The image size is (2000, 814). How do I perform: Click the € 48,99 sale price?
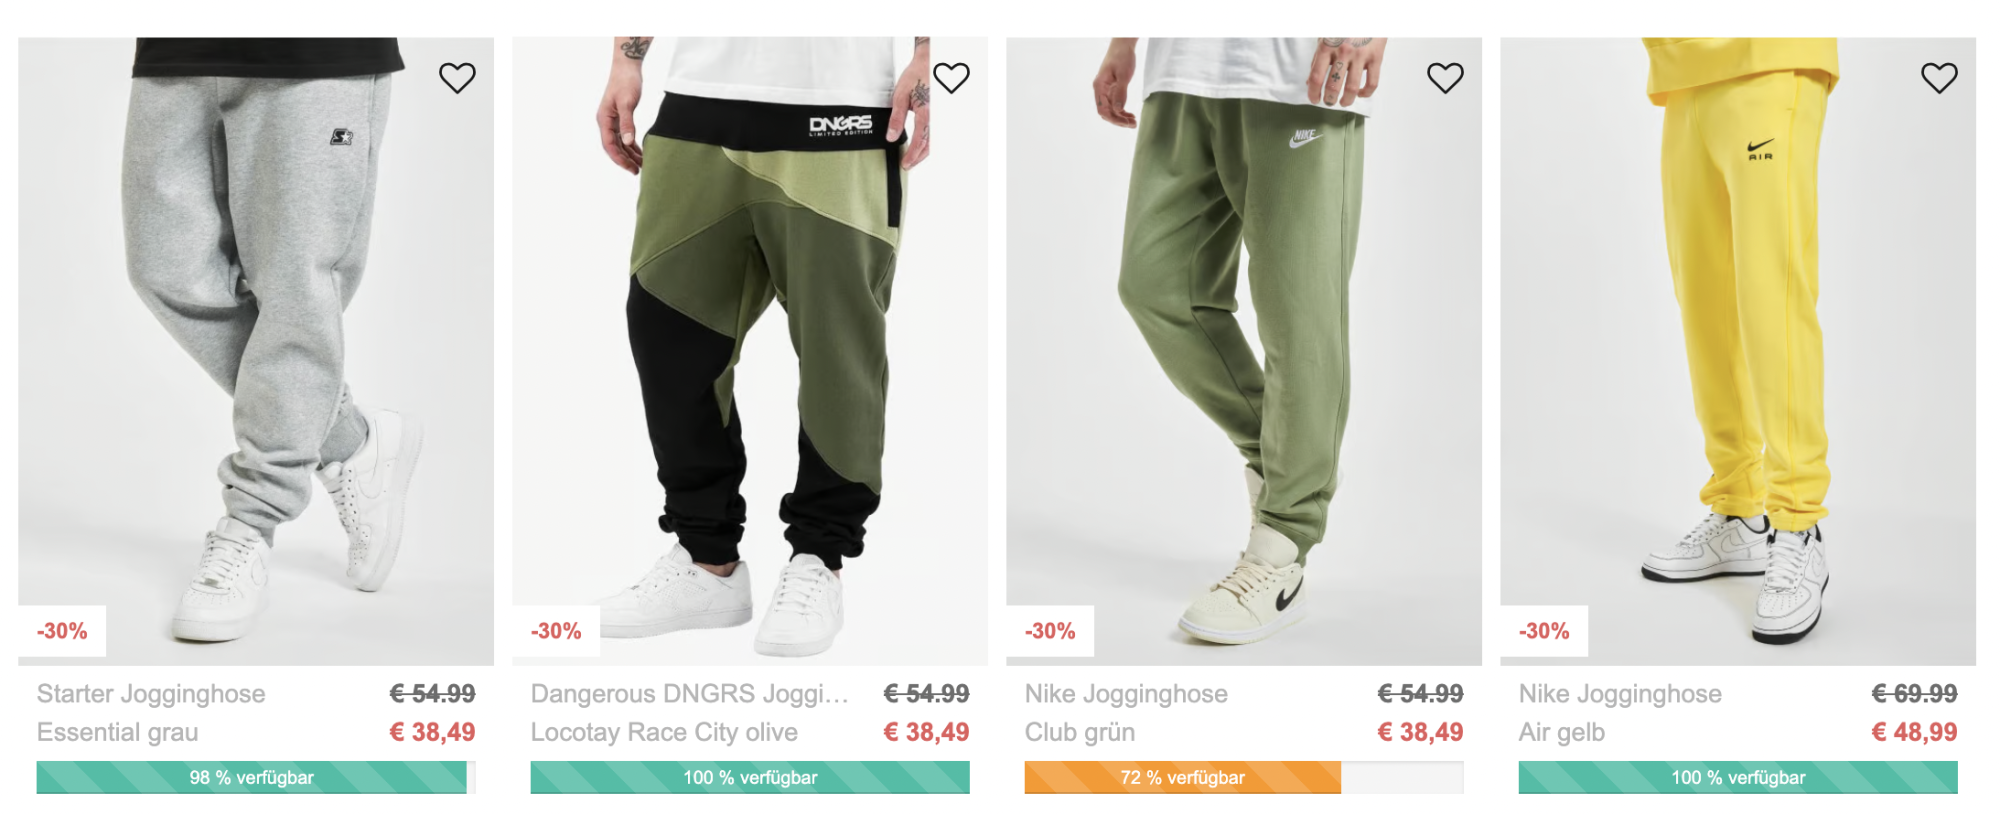click(x=1914, y=732)
